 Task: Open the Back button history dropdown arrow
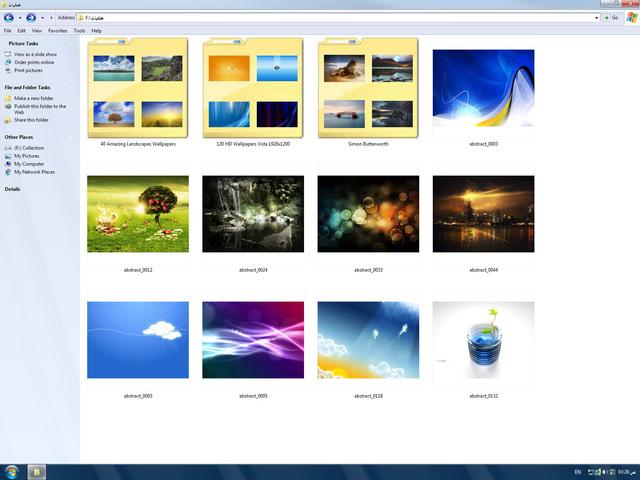click(x=20, y=18)
